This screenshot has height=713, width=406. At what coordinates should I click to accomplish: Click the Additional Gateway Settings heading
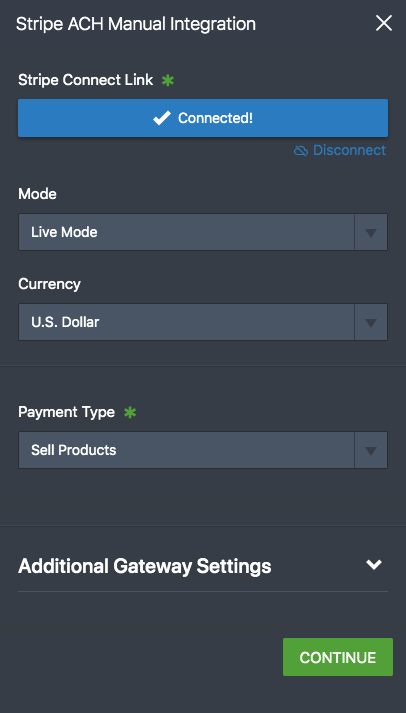pyautogui.click(x=145, y=567)
